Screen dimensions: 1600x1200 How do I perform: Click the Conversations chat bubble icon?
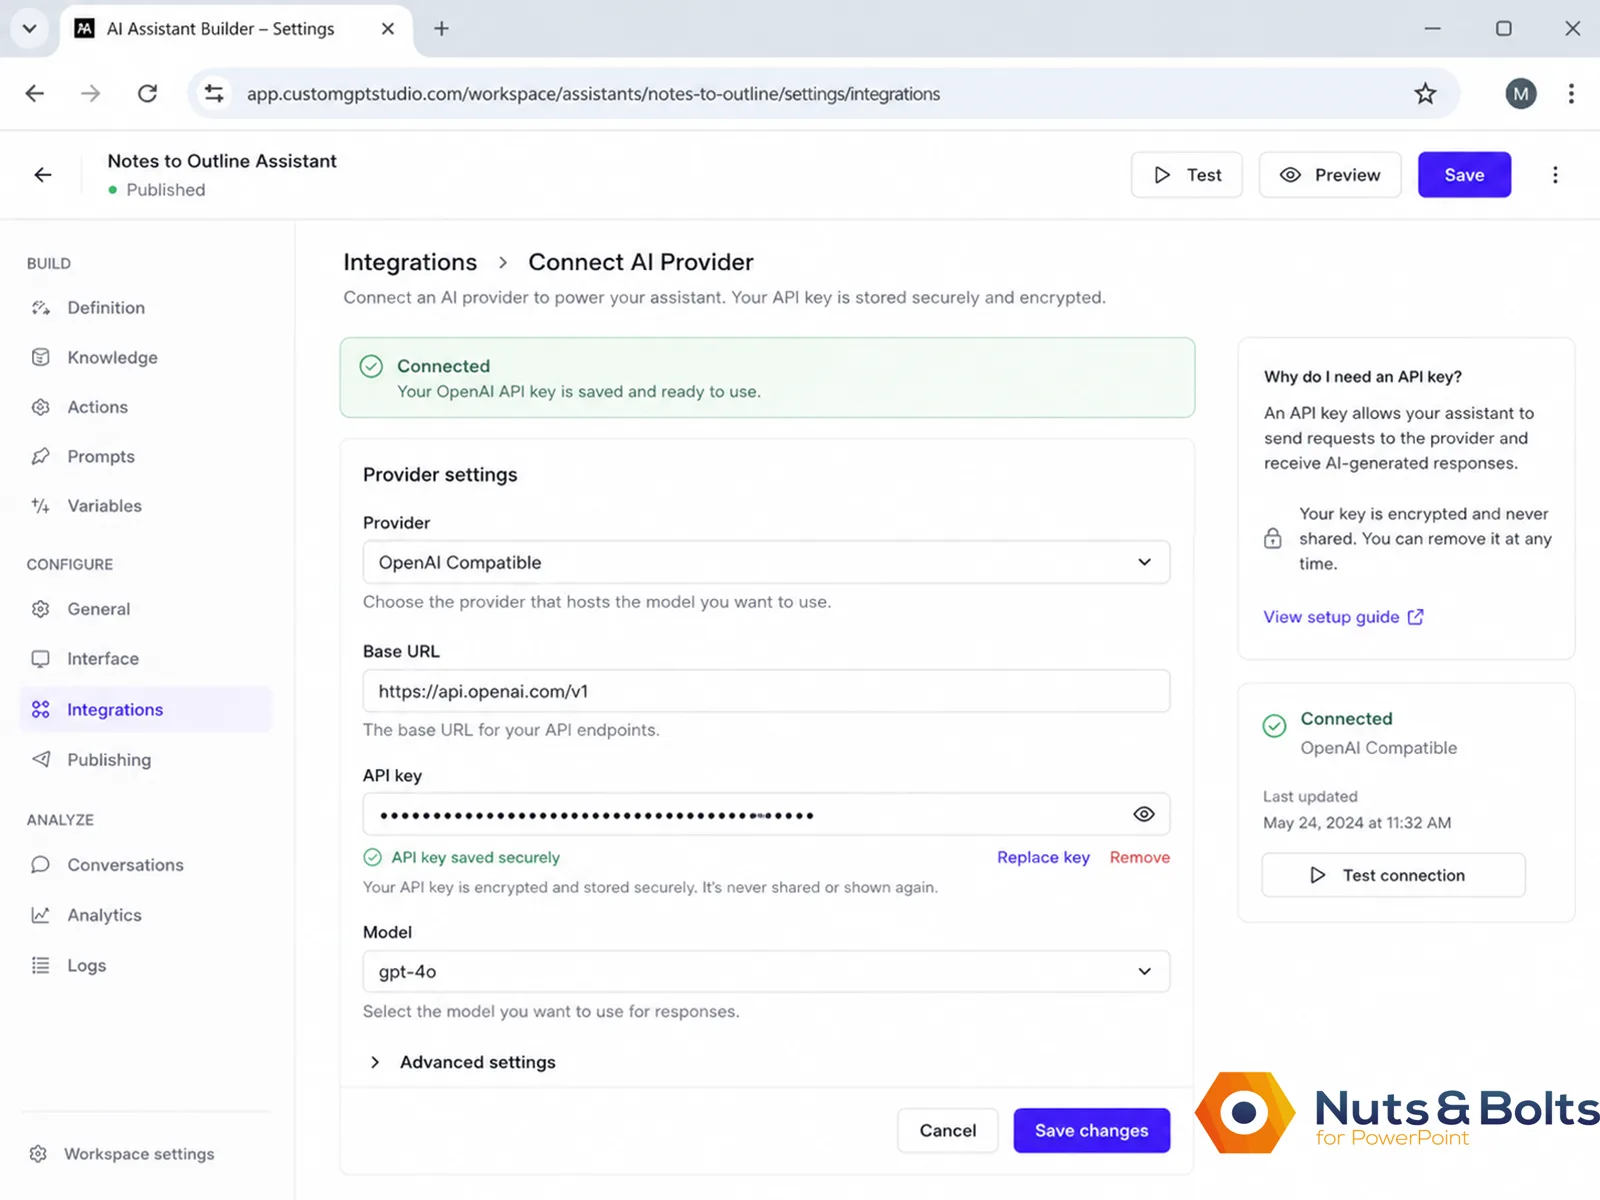tap(40, 865)
